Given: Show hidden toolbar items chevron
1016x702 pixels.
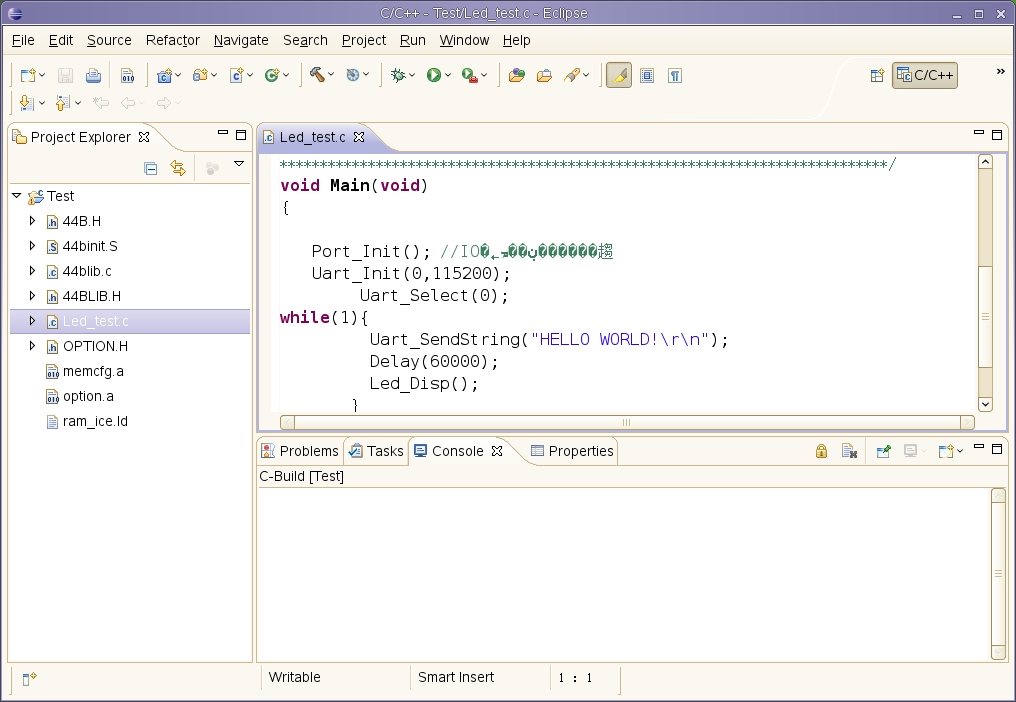Looking at the screenshot, I should pos(1000,71).
